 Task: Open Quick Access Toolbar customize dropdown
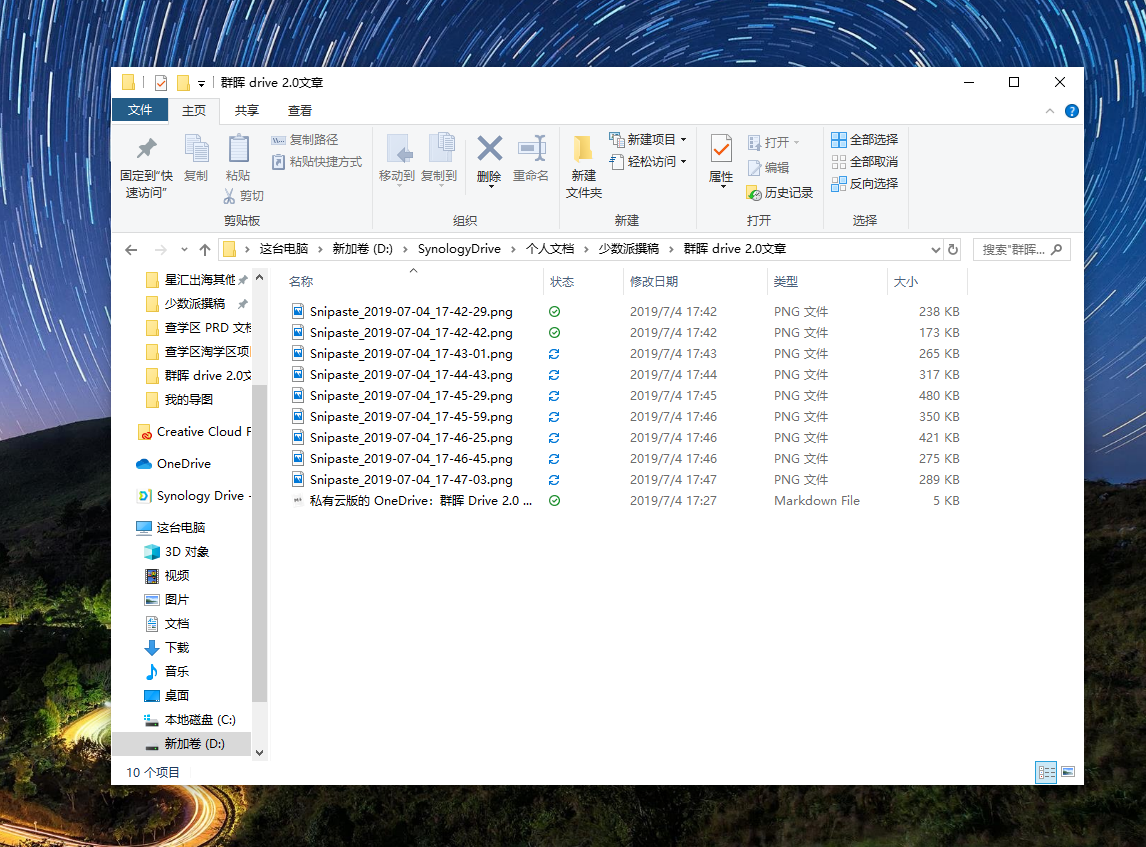click(x=202, y=83)
